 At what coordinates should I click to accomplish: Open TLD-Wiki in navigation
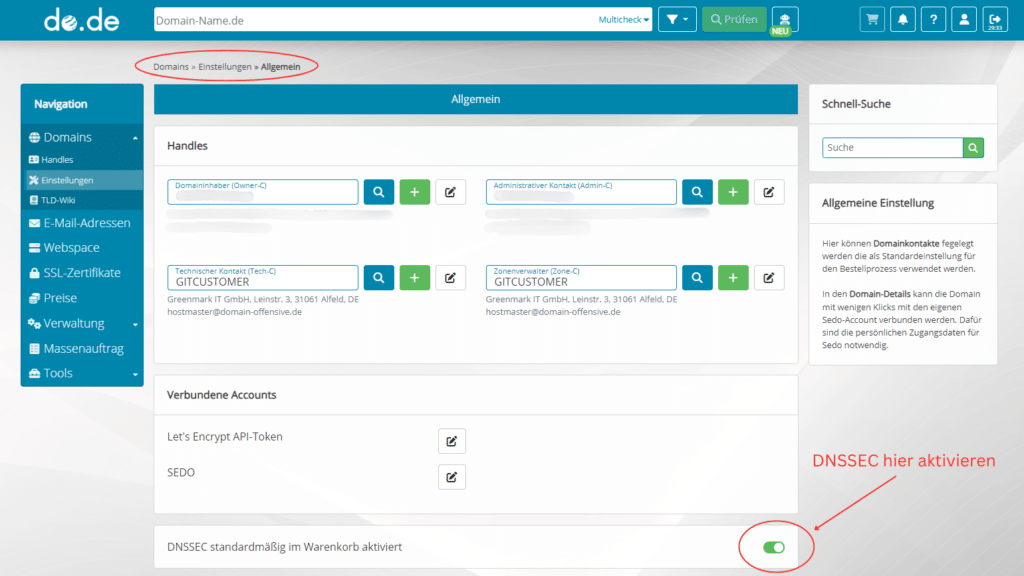[82, 200]
